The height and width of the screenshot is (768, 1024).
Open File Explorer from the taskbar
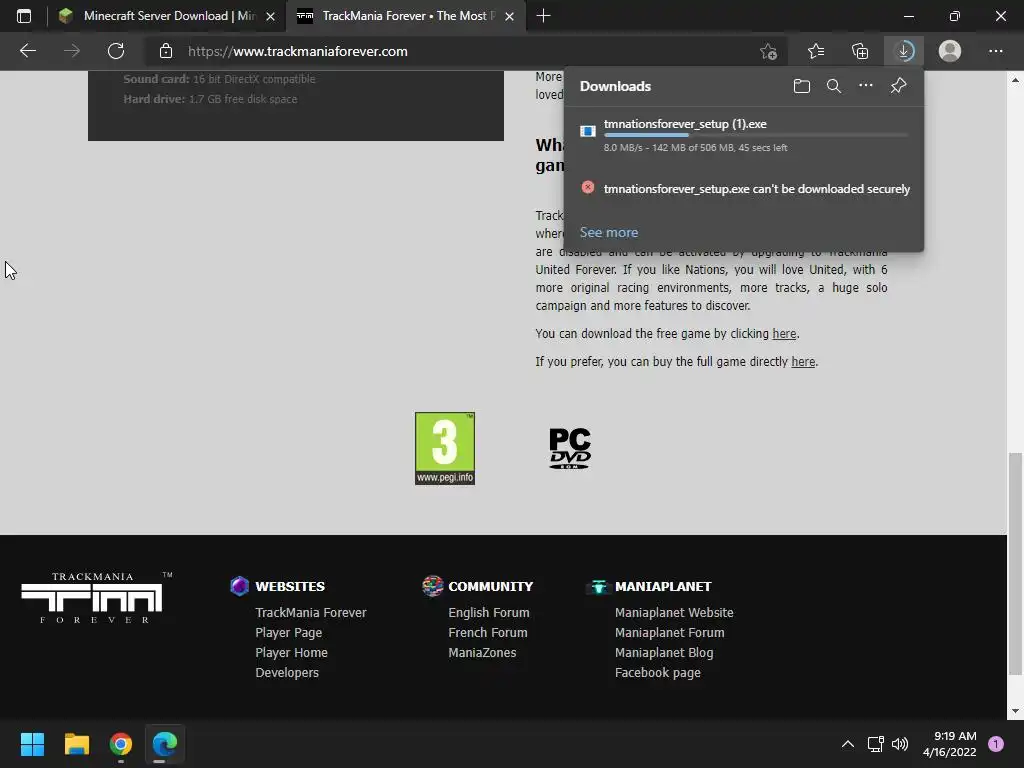[76, 744]
